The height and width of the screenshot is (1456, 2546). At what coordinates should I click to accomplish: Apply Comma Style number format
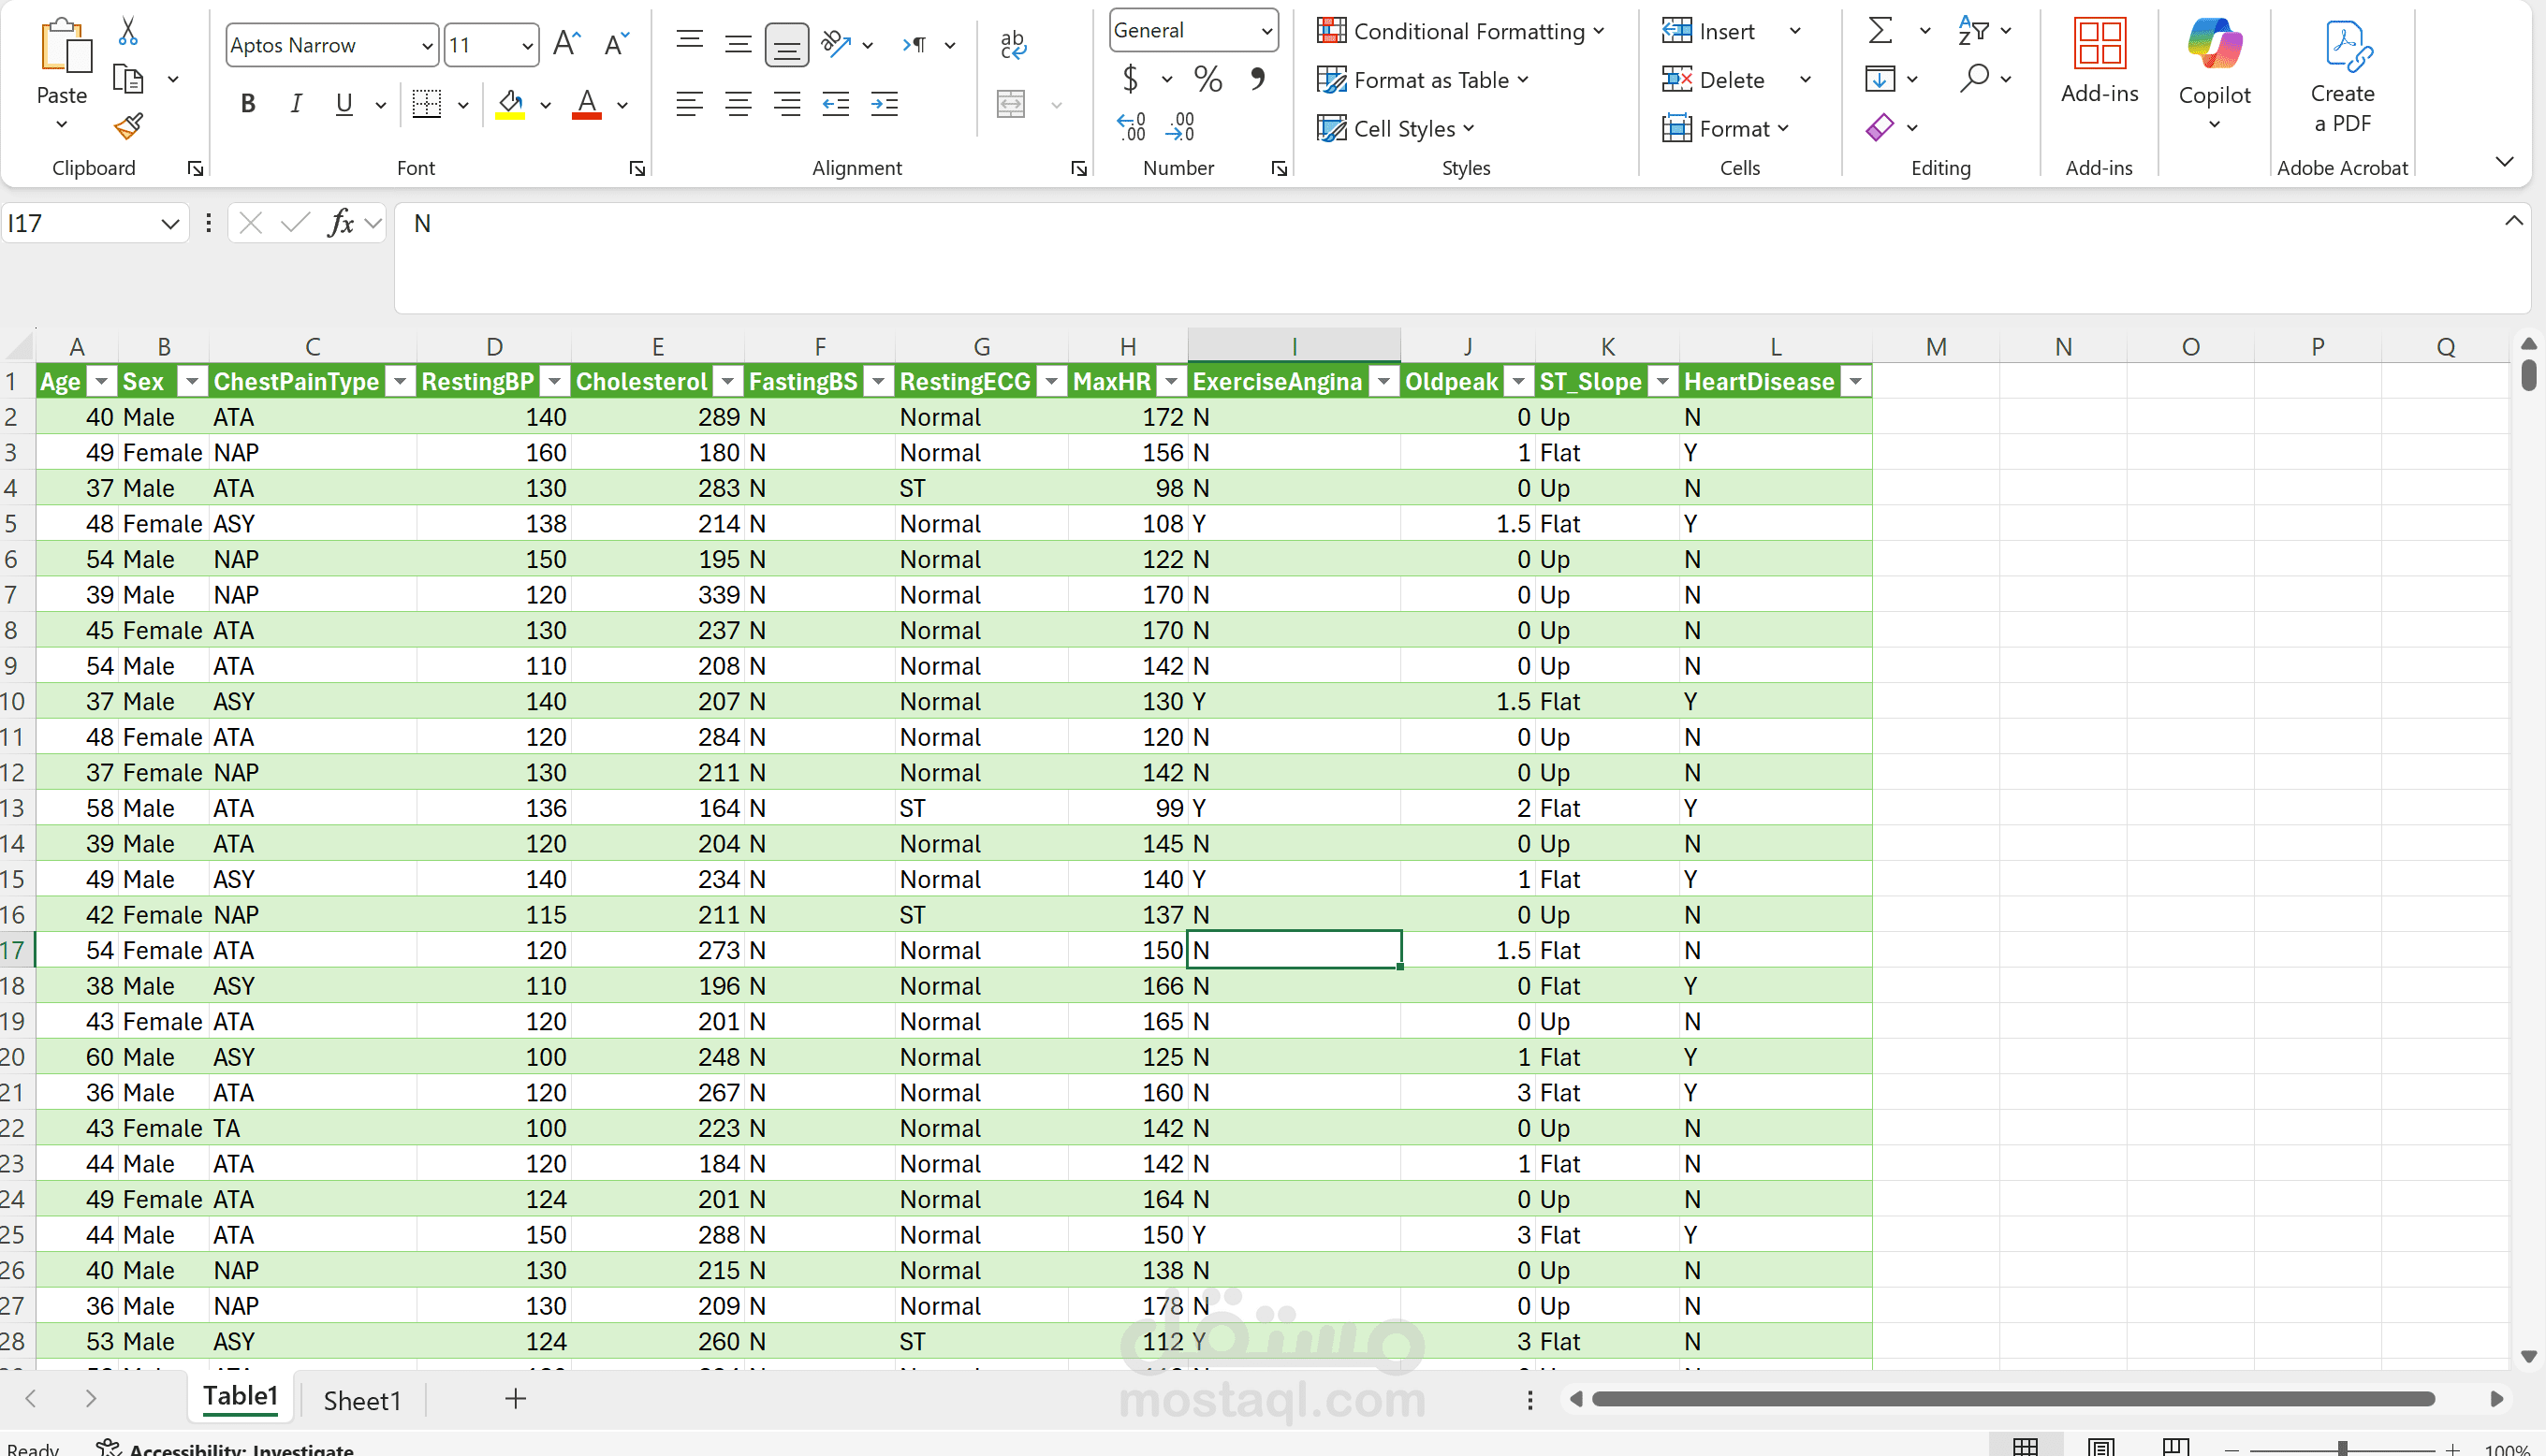pos(1258,79)
